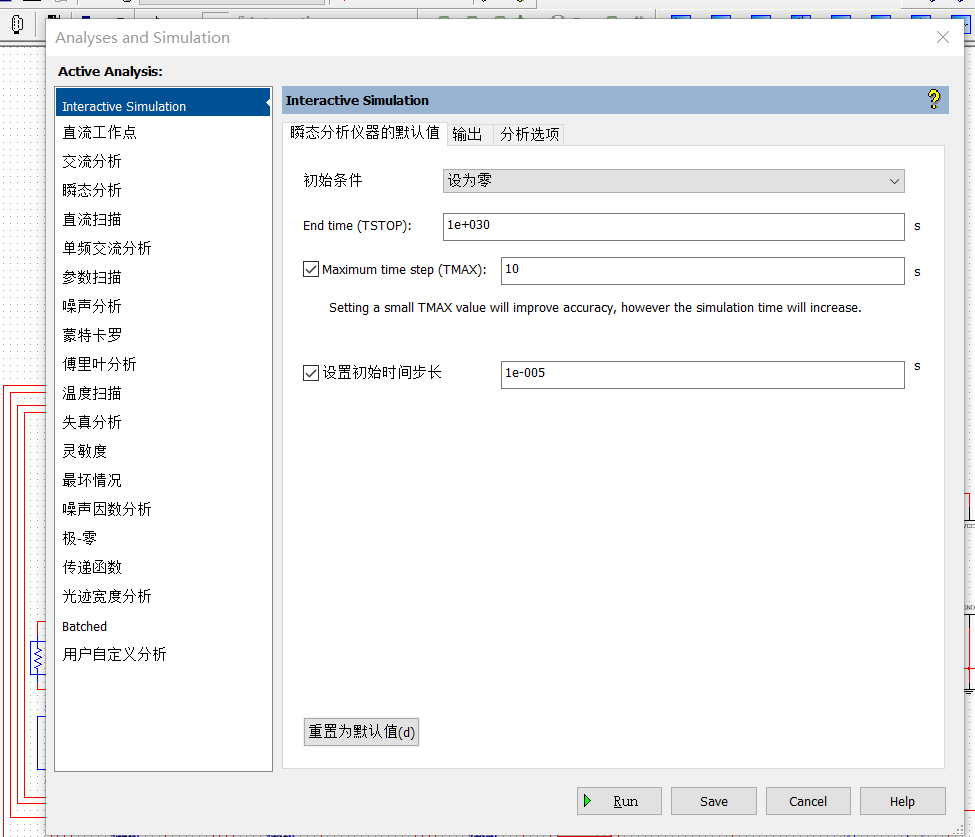Select 极-零 analysis
The height and width of the screenshot is (837, 975).
click(x=80, y=538)
